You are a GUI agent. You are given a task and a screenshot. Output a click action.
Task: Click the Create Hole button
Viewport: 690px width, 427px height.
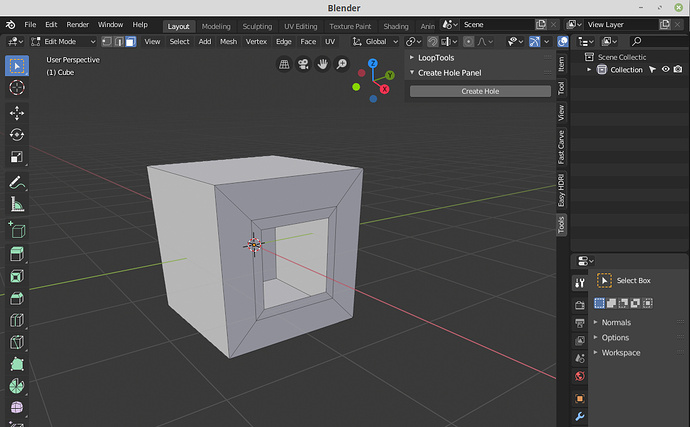480,91
